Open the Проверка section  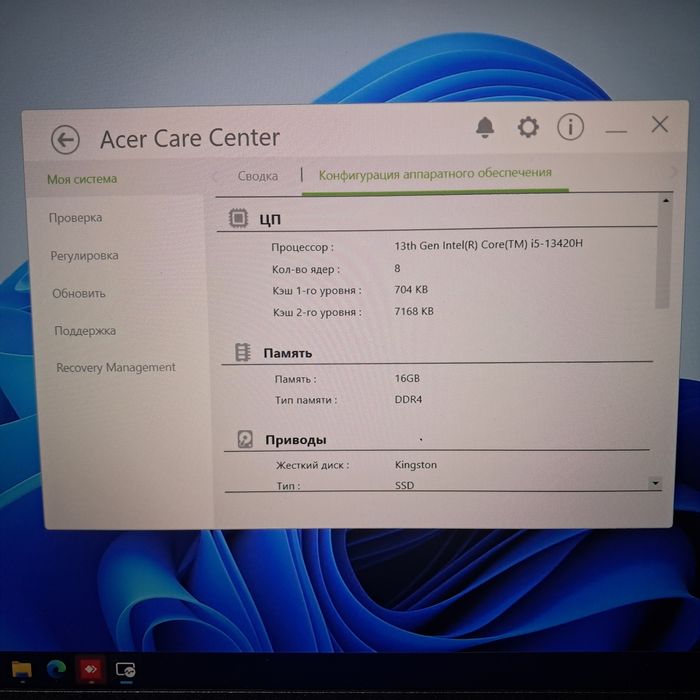coord(75,218)
